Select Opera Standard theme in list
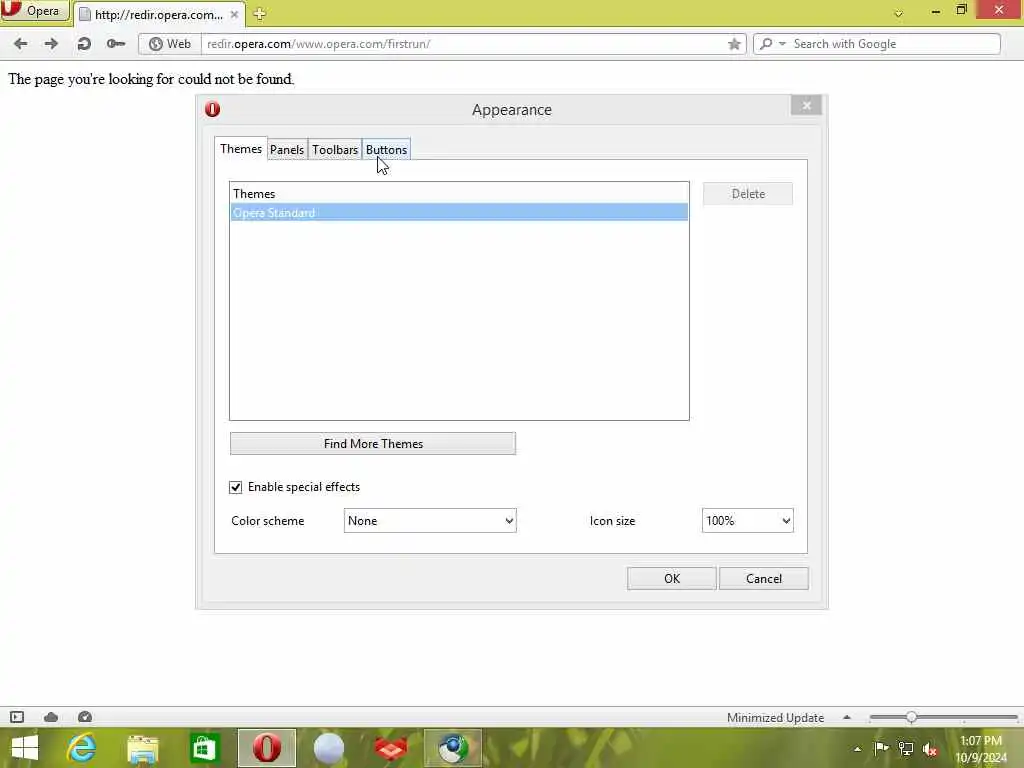The height and width of the screenshot is (768, 1024). [459, 212]
